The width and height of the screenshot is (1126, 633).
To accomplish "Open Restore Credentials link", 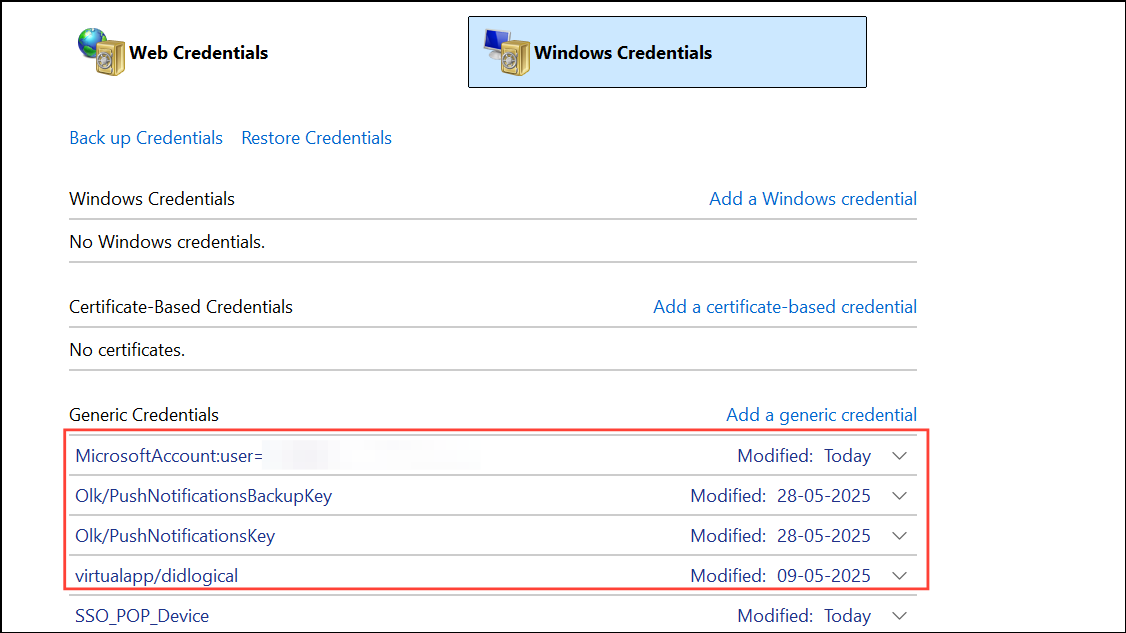I will coord(317,138).
